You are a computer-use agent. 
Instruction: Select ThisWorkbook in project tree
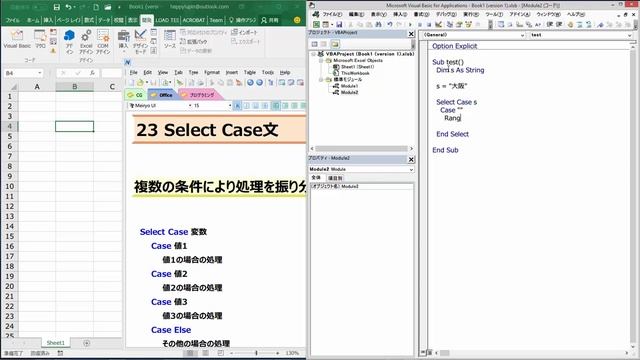tap(351, 73)
